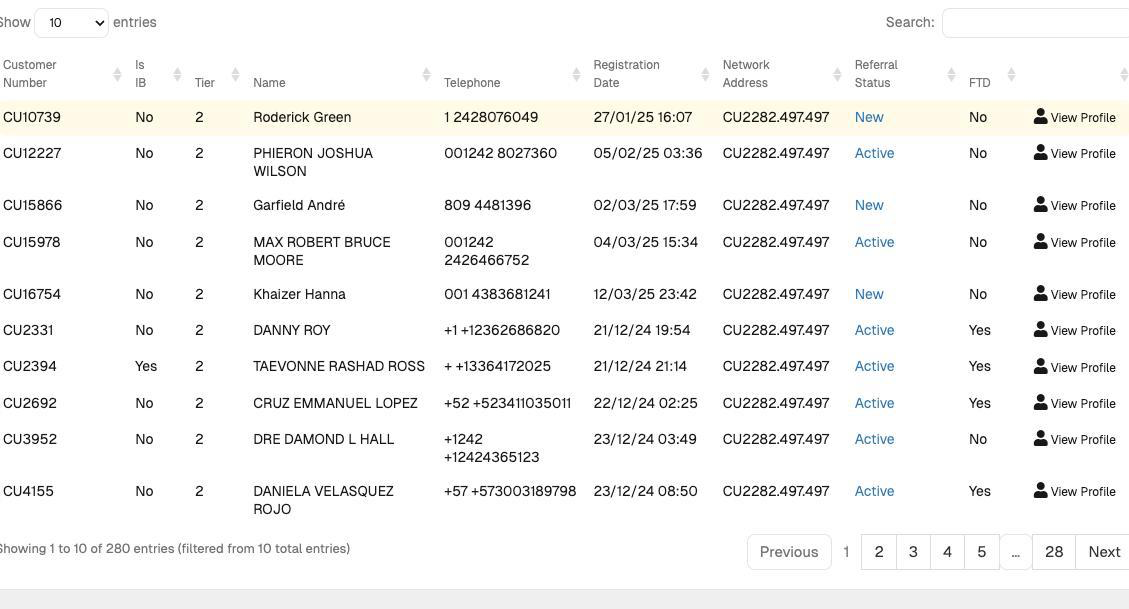This screenshot has width=1129, height=609.
Task: Select customer number CU3952
Action: [x=30, y=439]
